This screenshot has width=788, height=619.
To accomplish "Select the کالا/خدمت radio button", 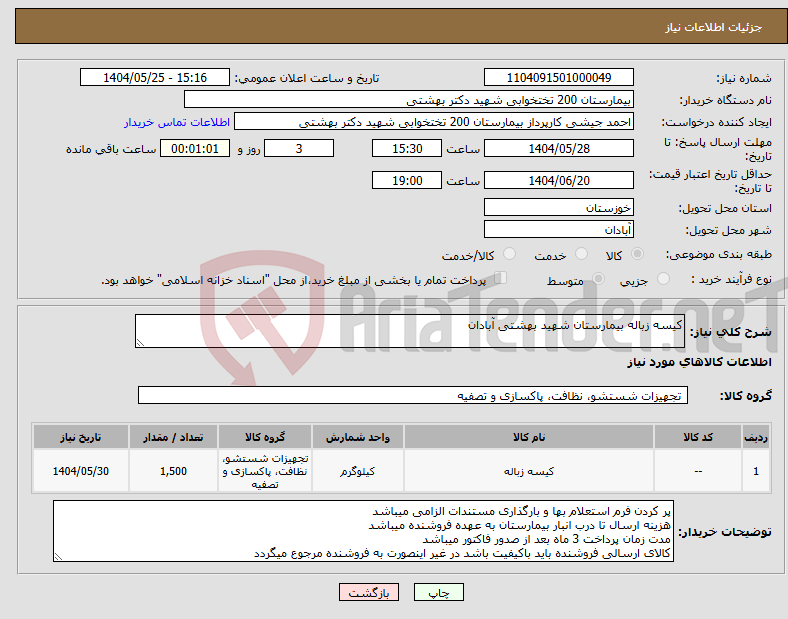I will 510,254.
